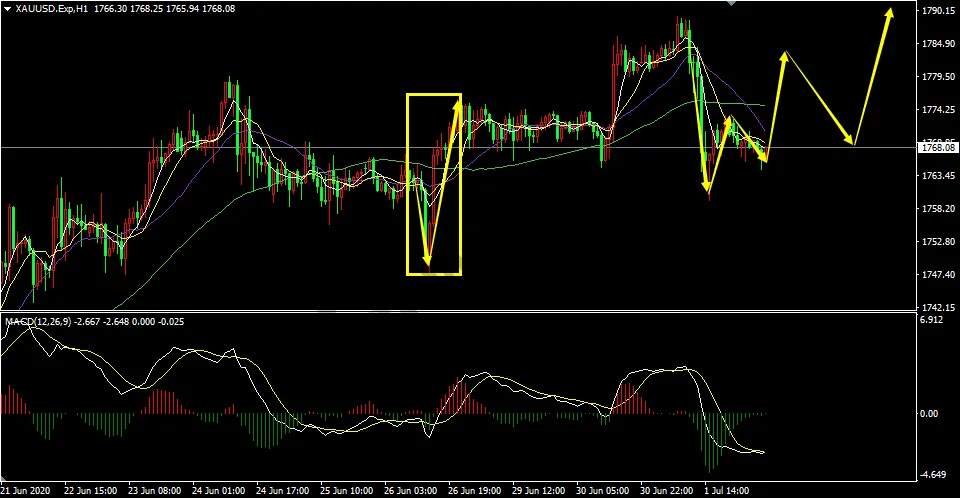Click the OHLC values 1766.30 1768.25 1765.94 1768.08
960x498 pixels.
coord(164,9)
